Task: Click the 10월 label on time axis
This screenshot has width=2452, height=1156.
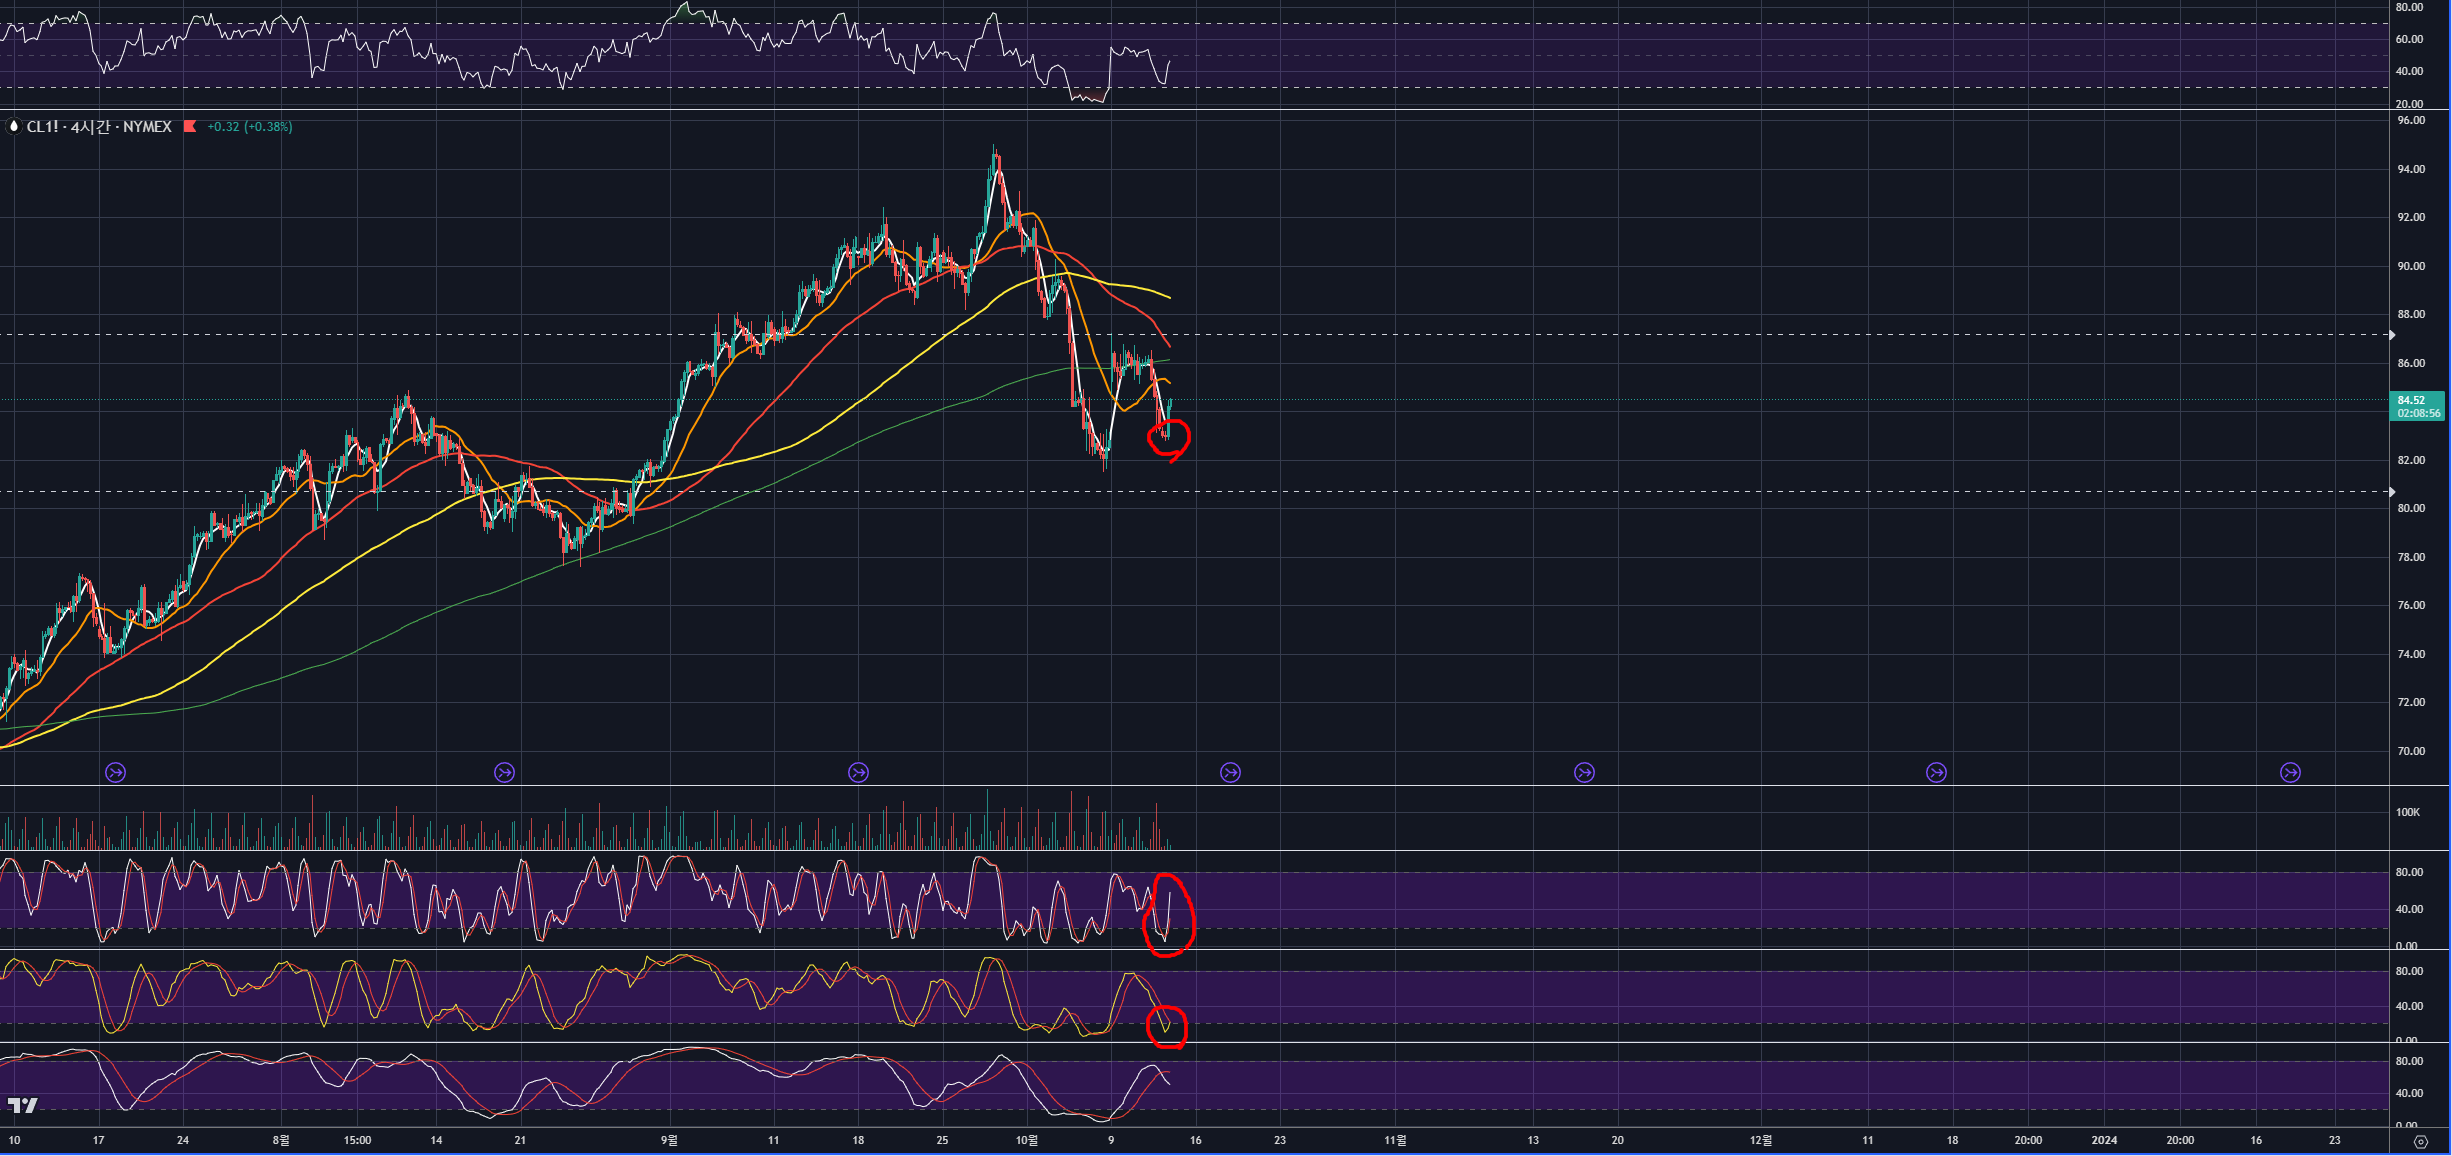Action: [1027, 1140]
